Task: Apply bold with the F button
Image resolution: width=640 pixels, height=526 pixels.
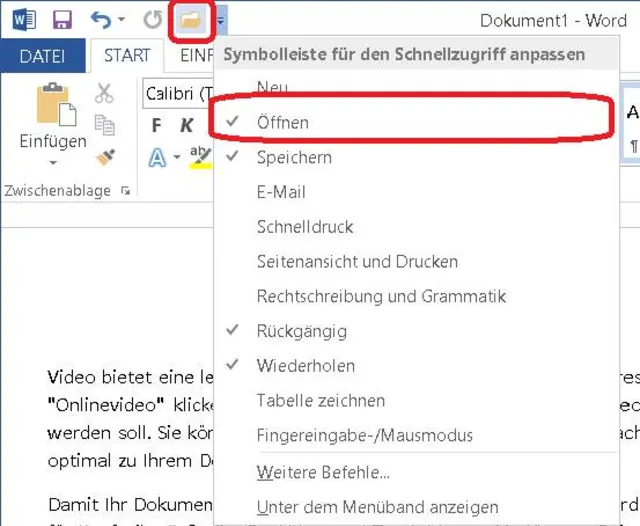Action: pos(157,125)
